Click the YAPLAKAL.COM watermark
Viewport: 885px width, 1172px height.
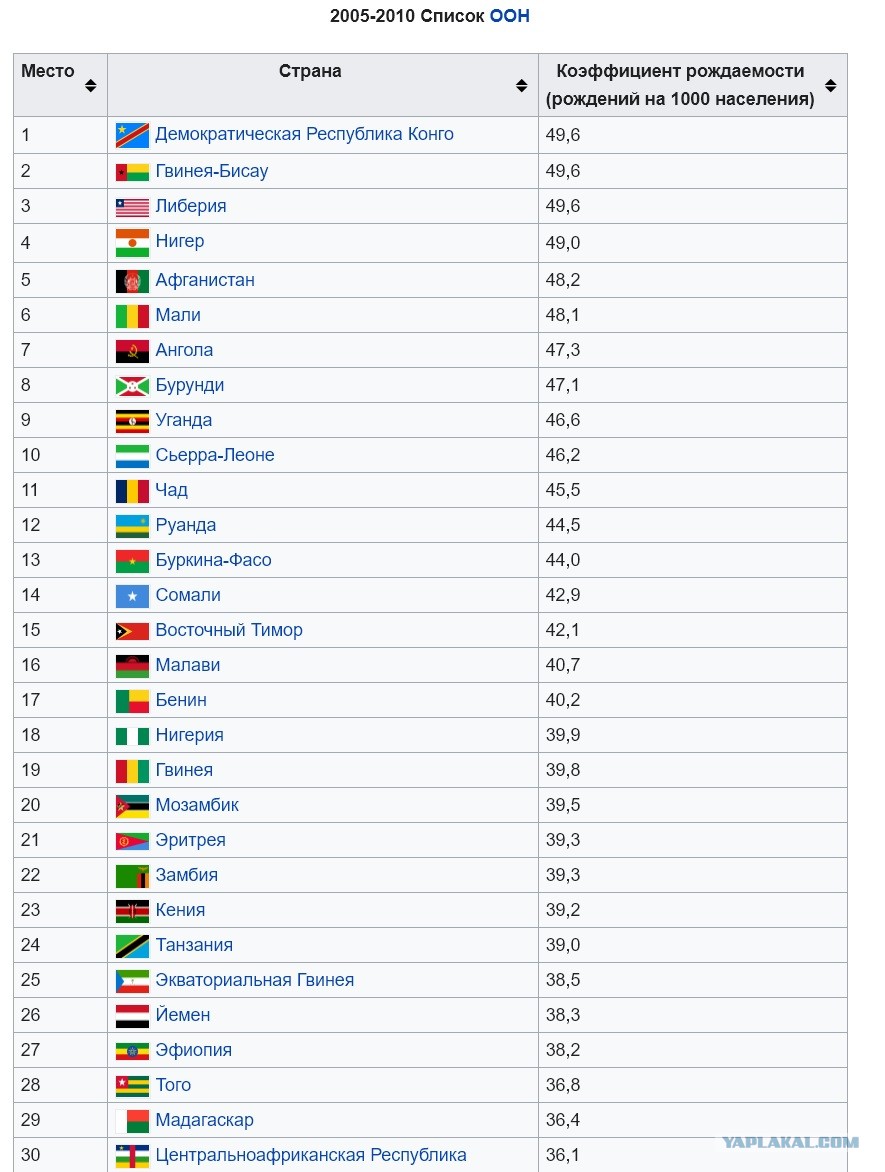(790, 1142)
